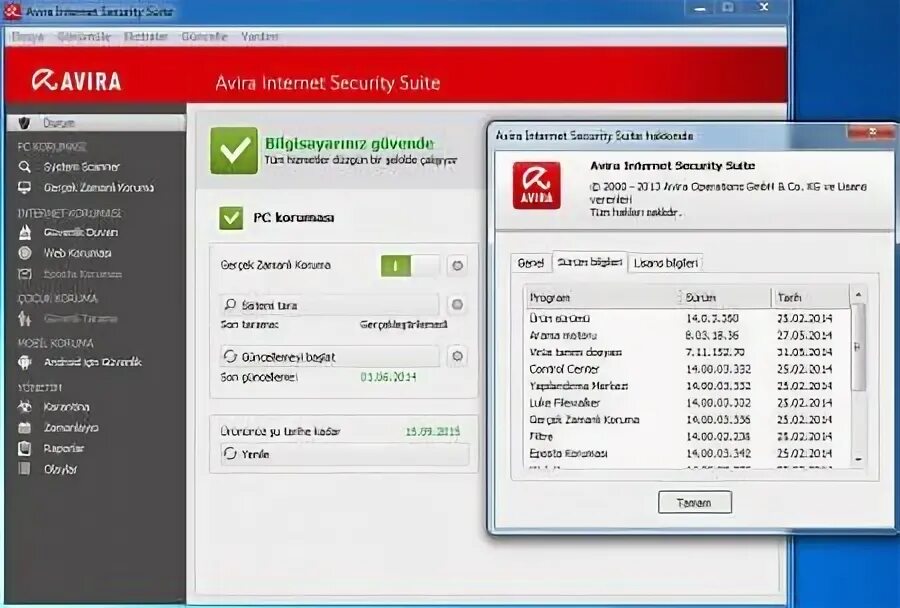Viewport: 900px width, 608px height.
Task: Select Gerçek Zamanlı Koruma row in version list
Action: (x=688, y=420)
